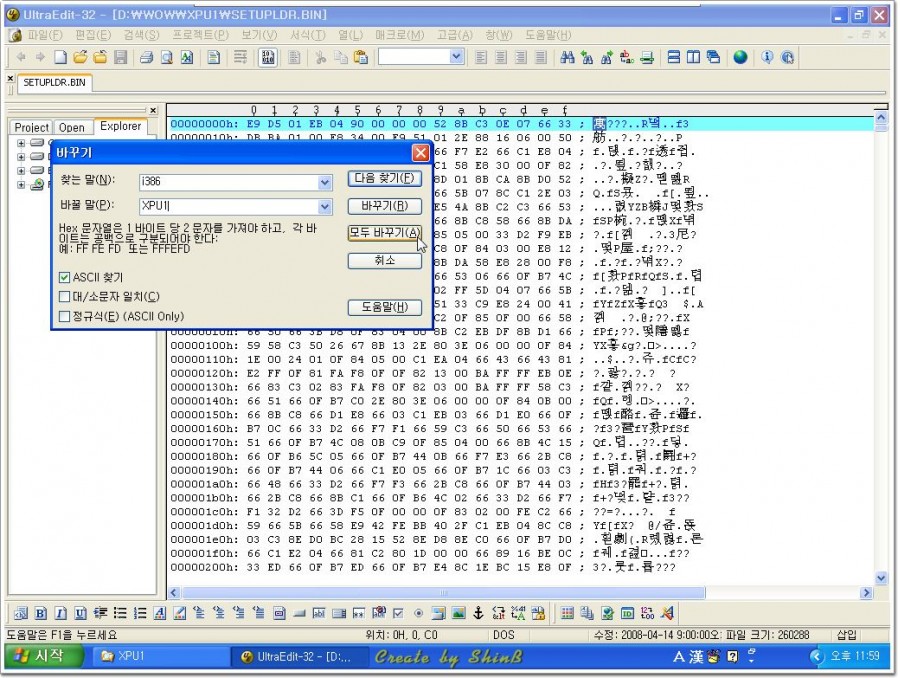The height and width of the screenshot is (678, 900).
Task: Click the 모두 바꾸기(A) button
Action: pos(385,233)
